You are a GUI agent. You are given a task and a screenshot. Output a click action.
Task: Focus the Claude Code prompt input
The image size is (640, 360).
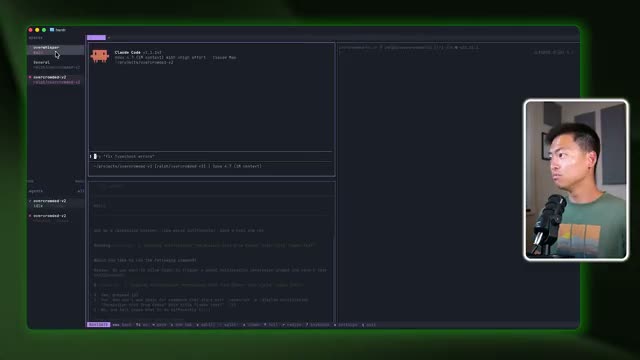point(211,156)
